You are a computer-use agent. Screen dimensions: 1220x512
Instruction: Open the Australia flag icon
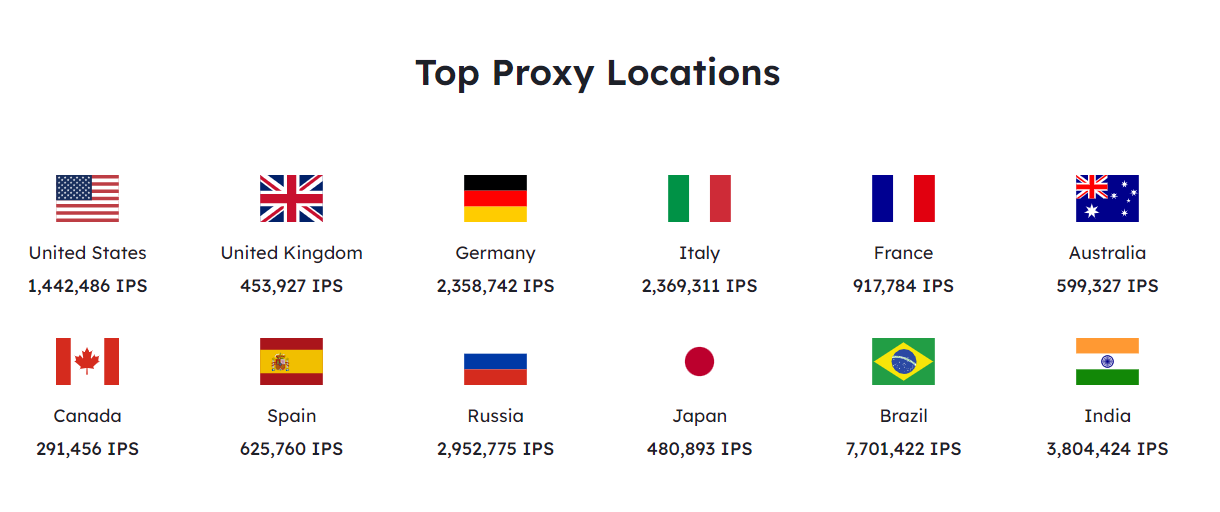1107,198
